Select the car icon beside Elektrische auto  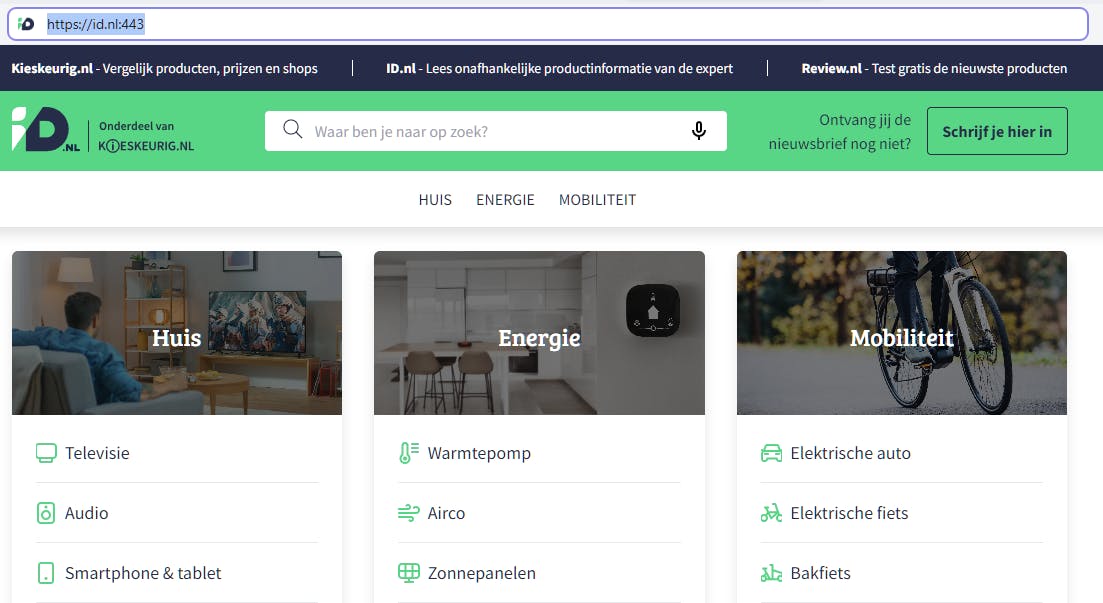(x=769, y=452)
